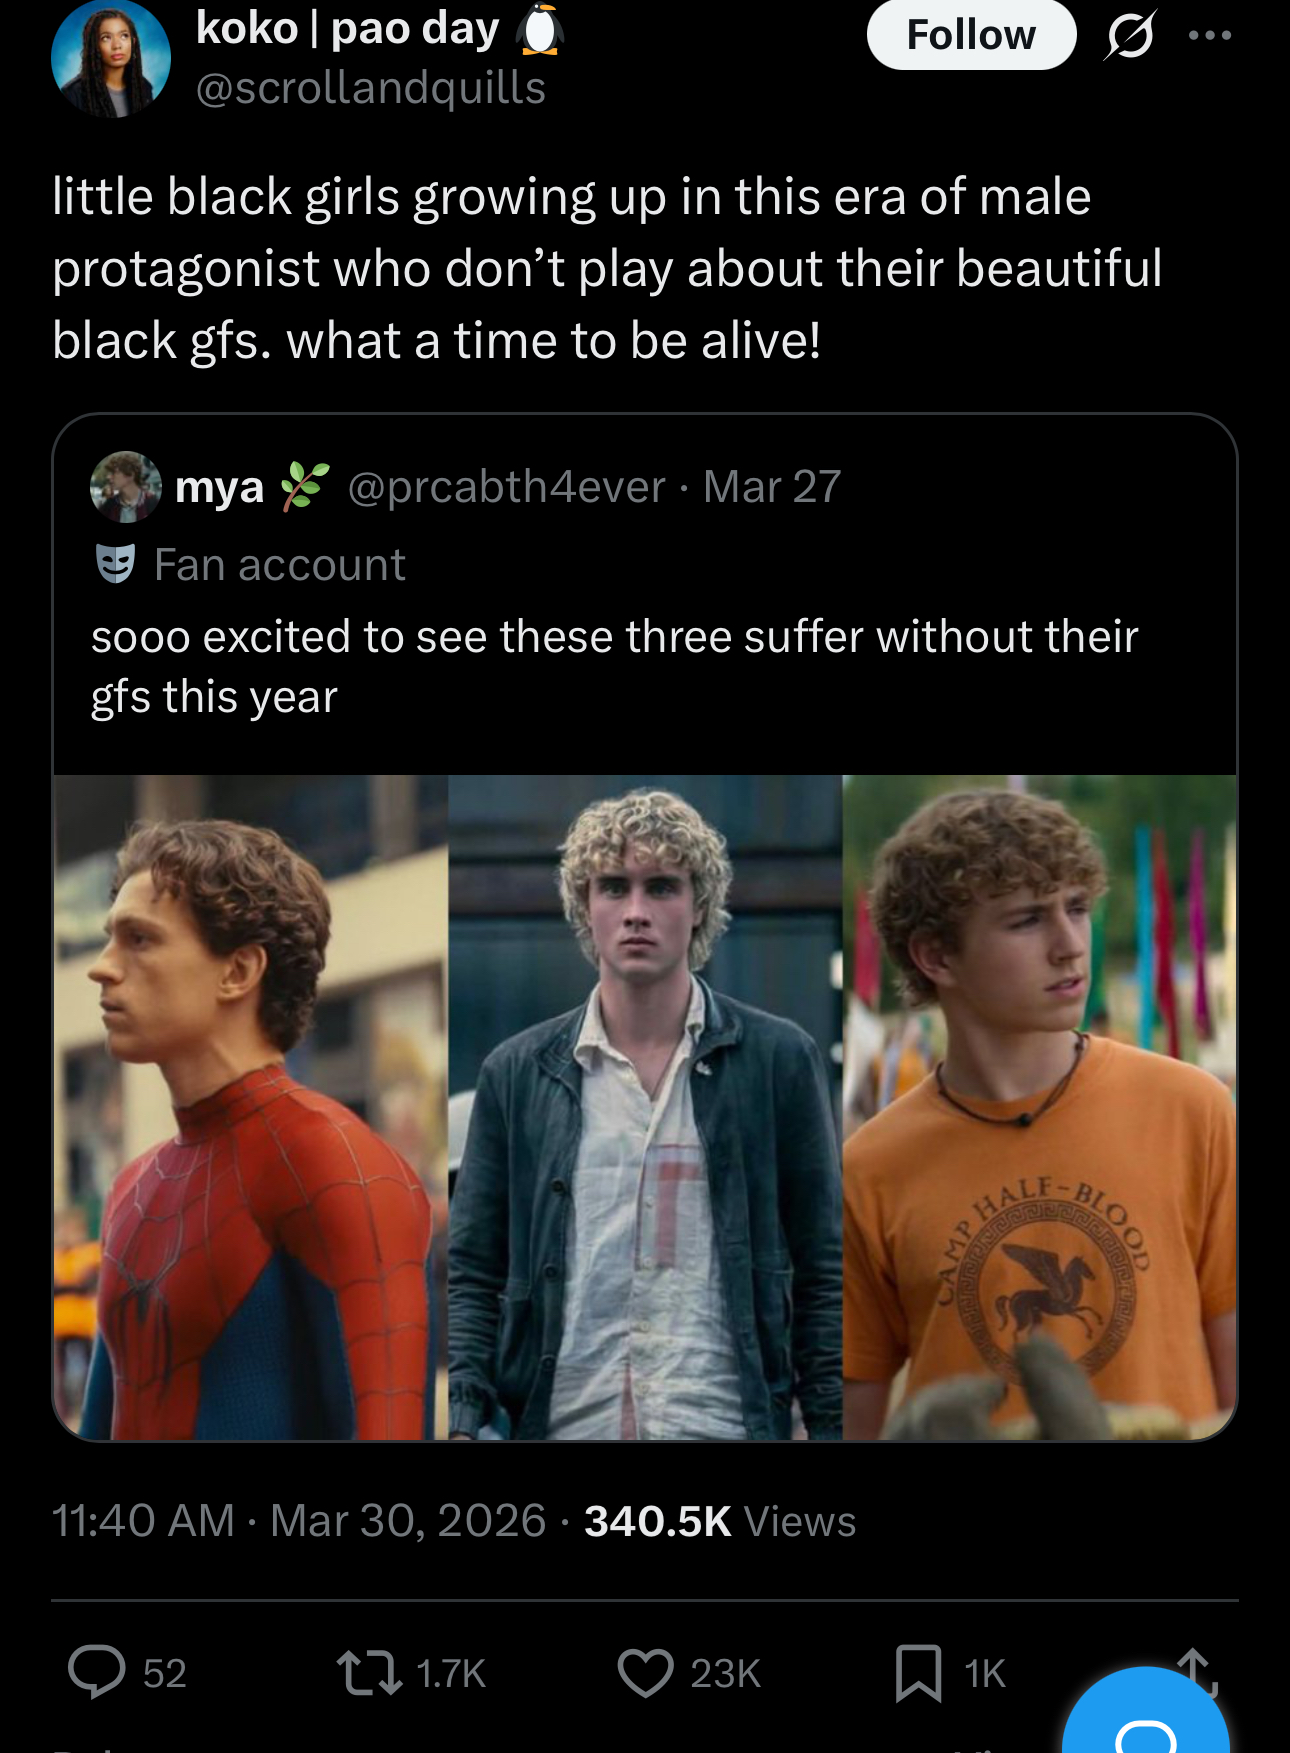Open the three-dot more options menu
This screenshot has height=1753, width=1290.
point(1210,35)
